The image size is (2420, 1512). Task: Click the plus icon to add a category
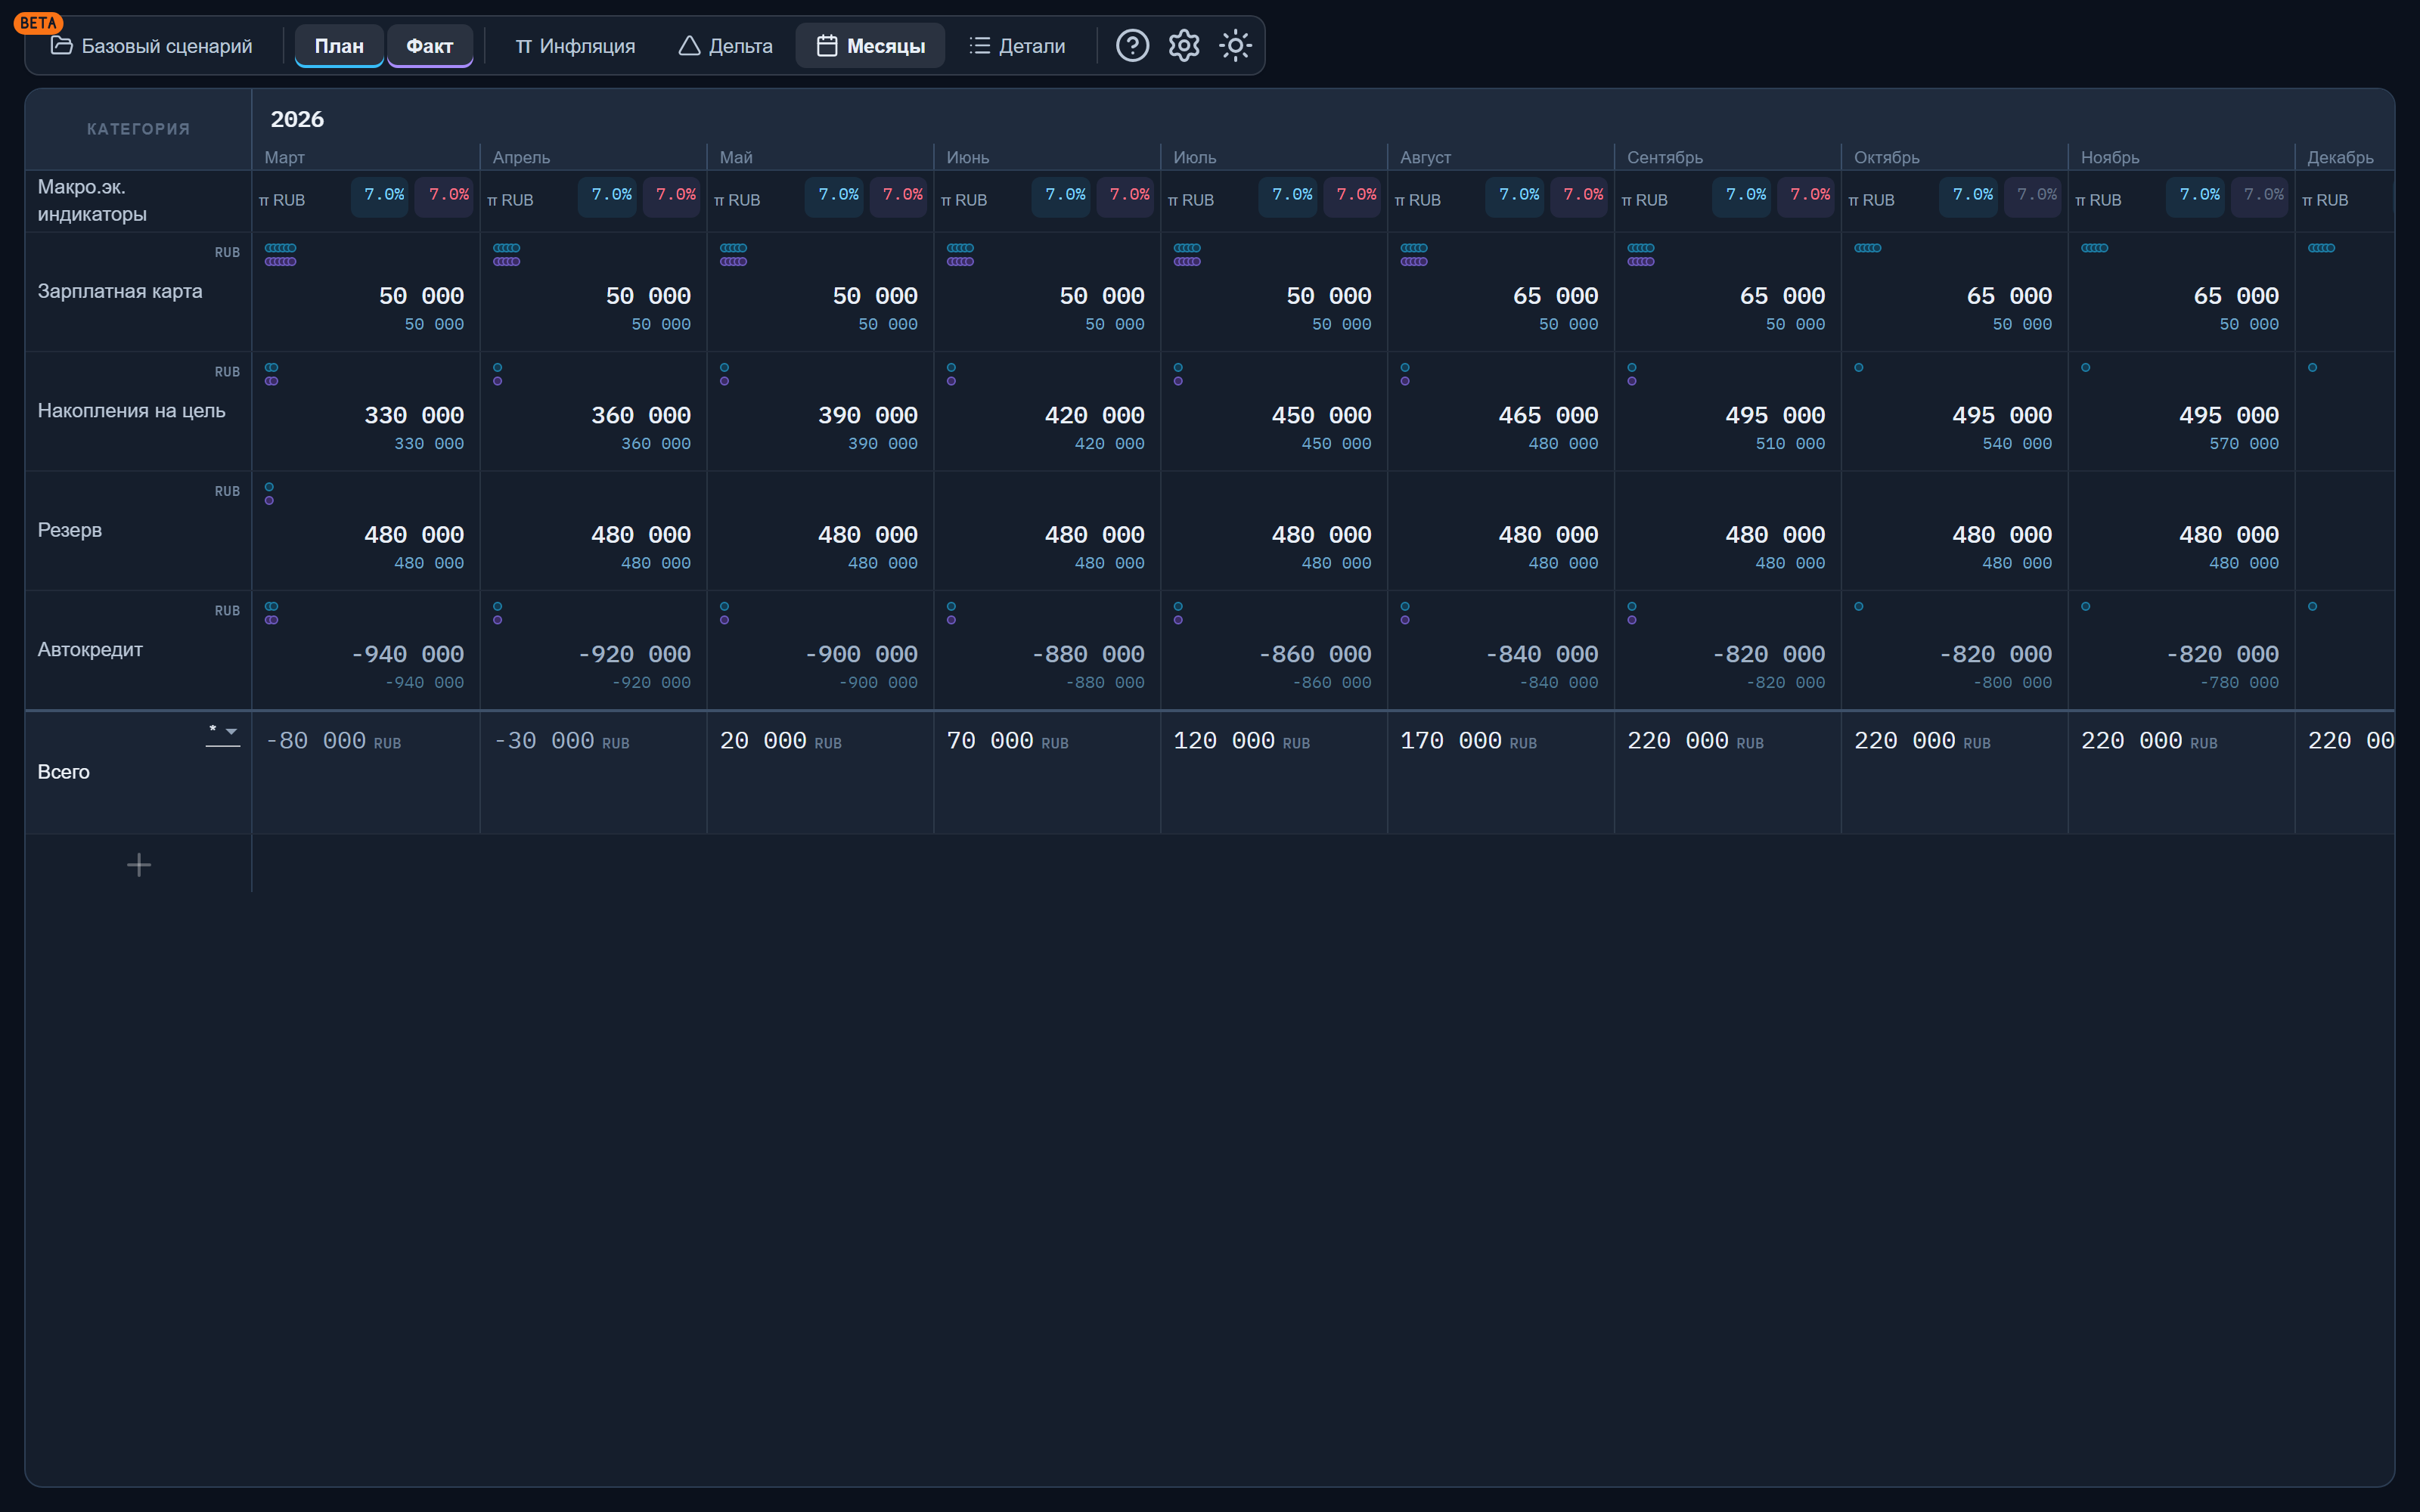pos(139,865)
